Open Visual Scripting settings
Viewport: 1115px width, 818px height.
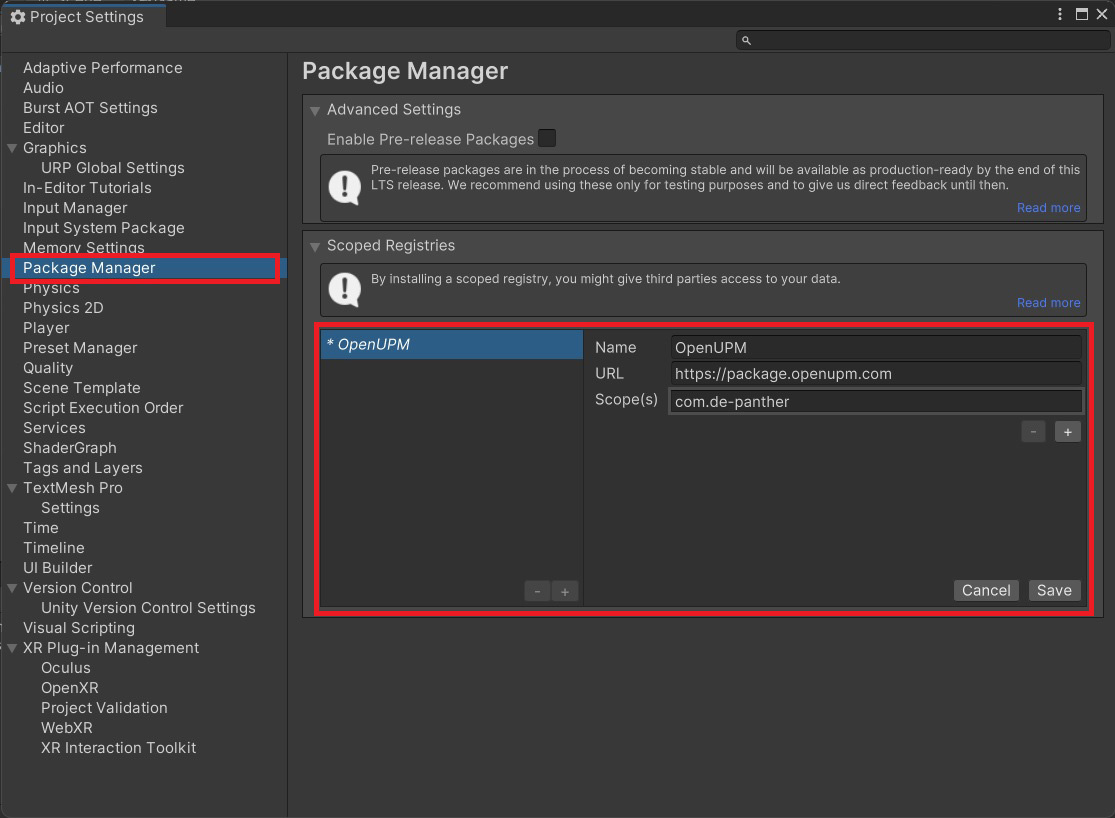tap(78, 628)
